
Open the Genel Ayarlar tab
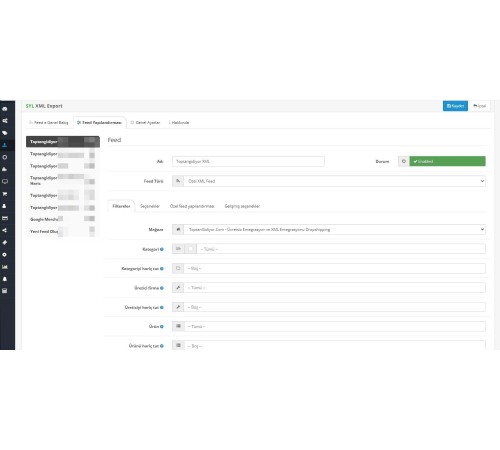(145, 123)
